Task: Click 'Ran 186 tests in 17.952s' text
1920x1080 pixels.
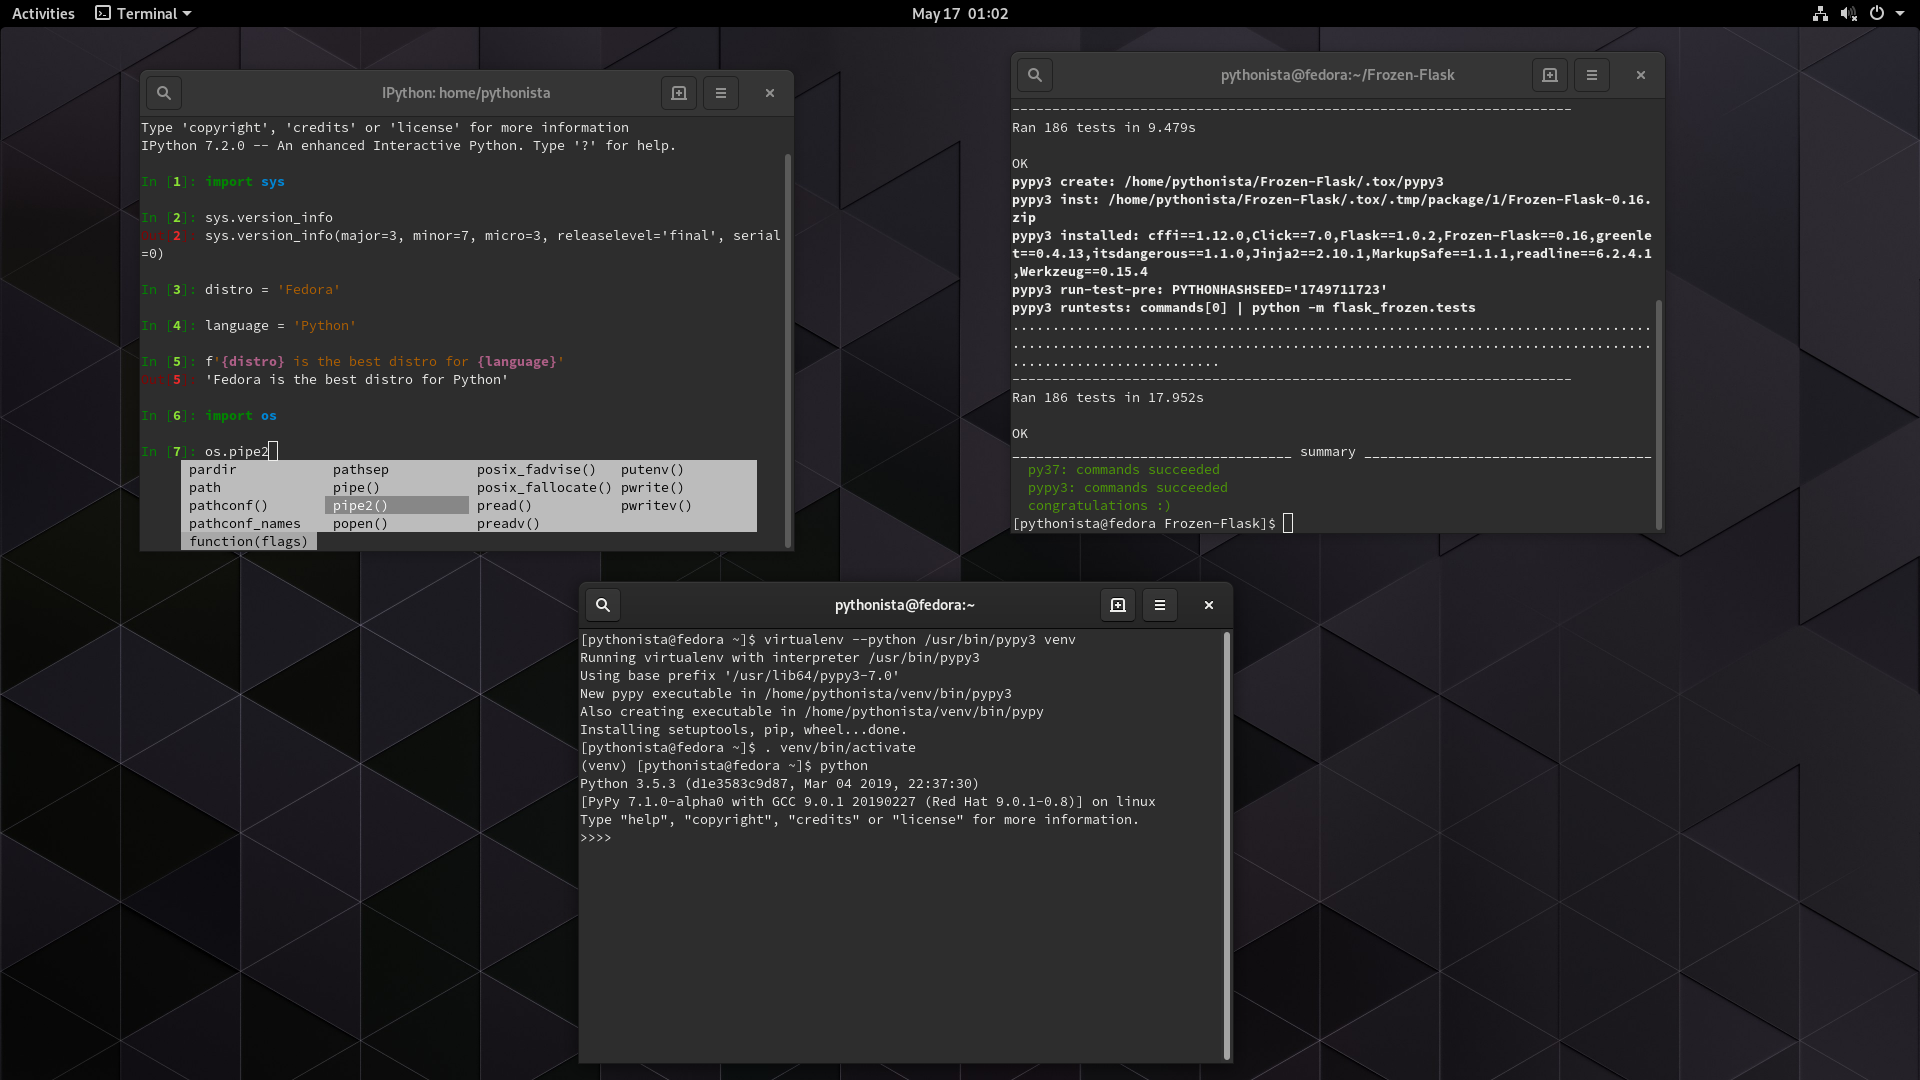Action: tap(1108, 397)
